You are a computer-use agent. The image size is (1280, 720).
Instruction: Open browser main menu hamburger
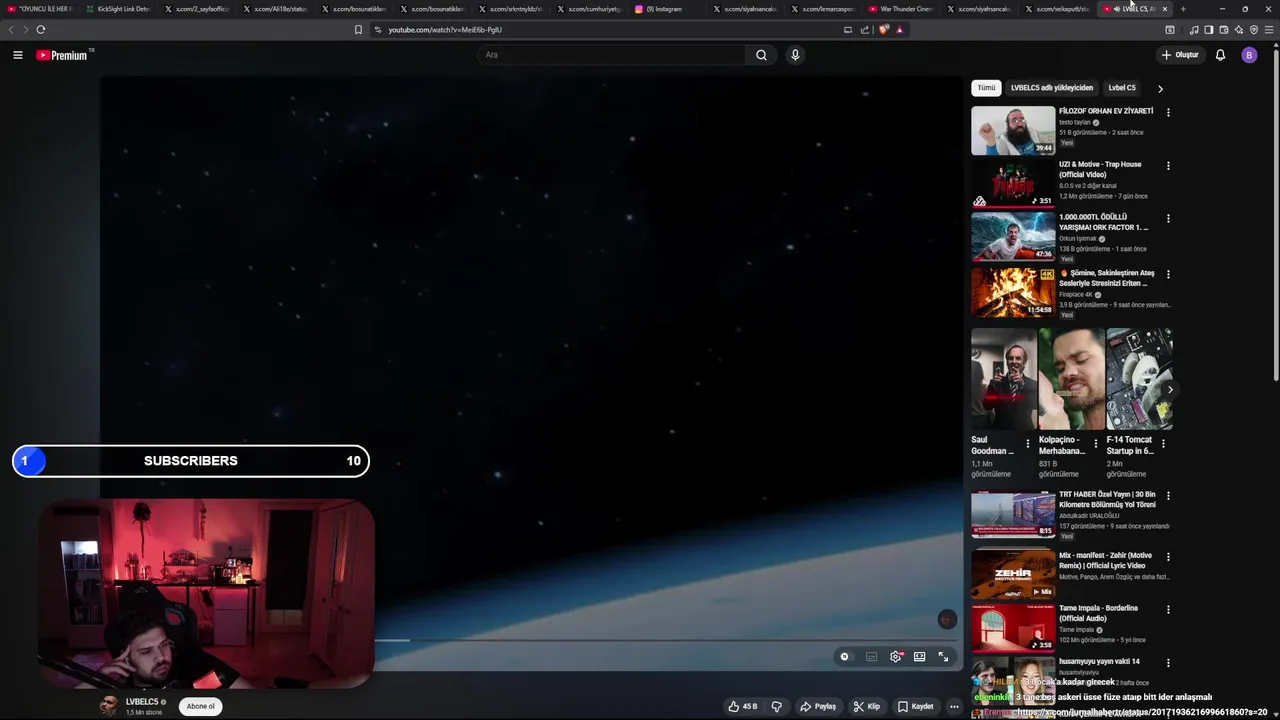[1270, 30]
